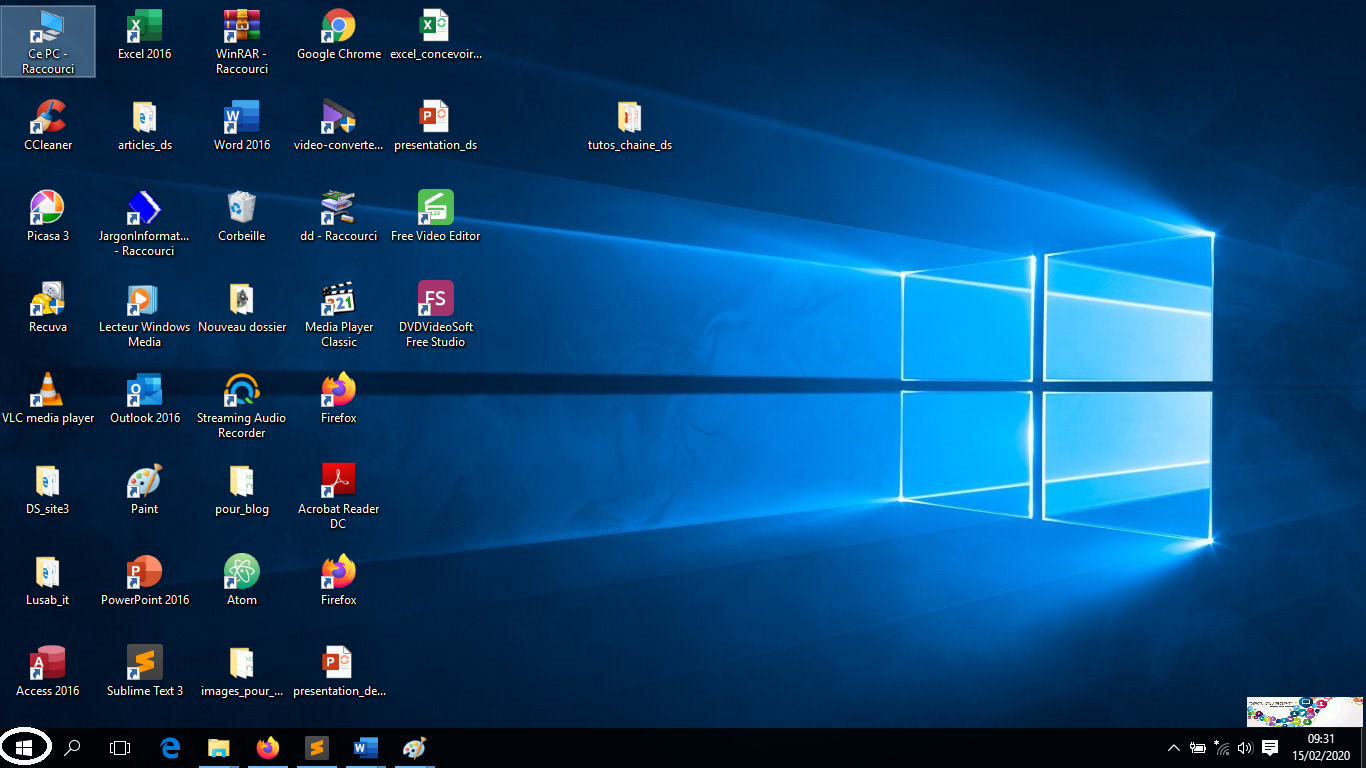Open File Explorer from the taskbar
Viewport: 1366px width, 768px height.
[x=218, y=748]
